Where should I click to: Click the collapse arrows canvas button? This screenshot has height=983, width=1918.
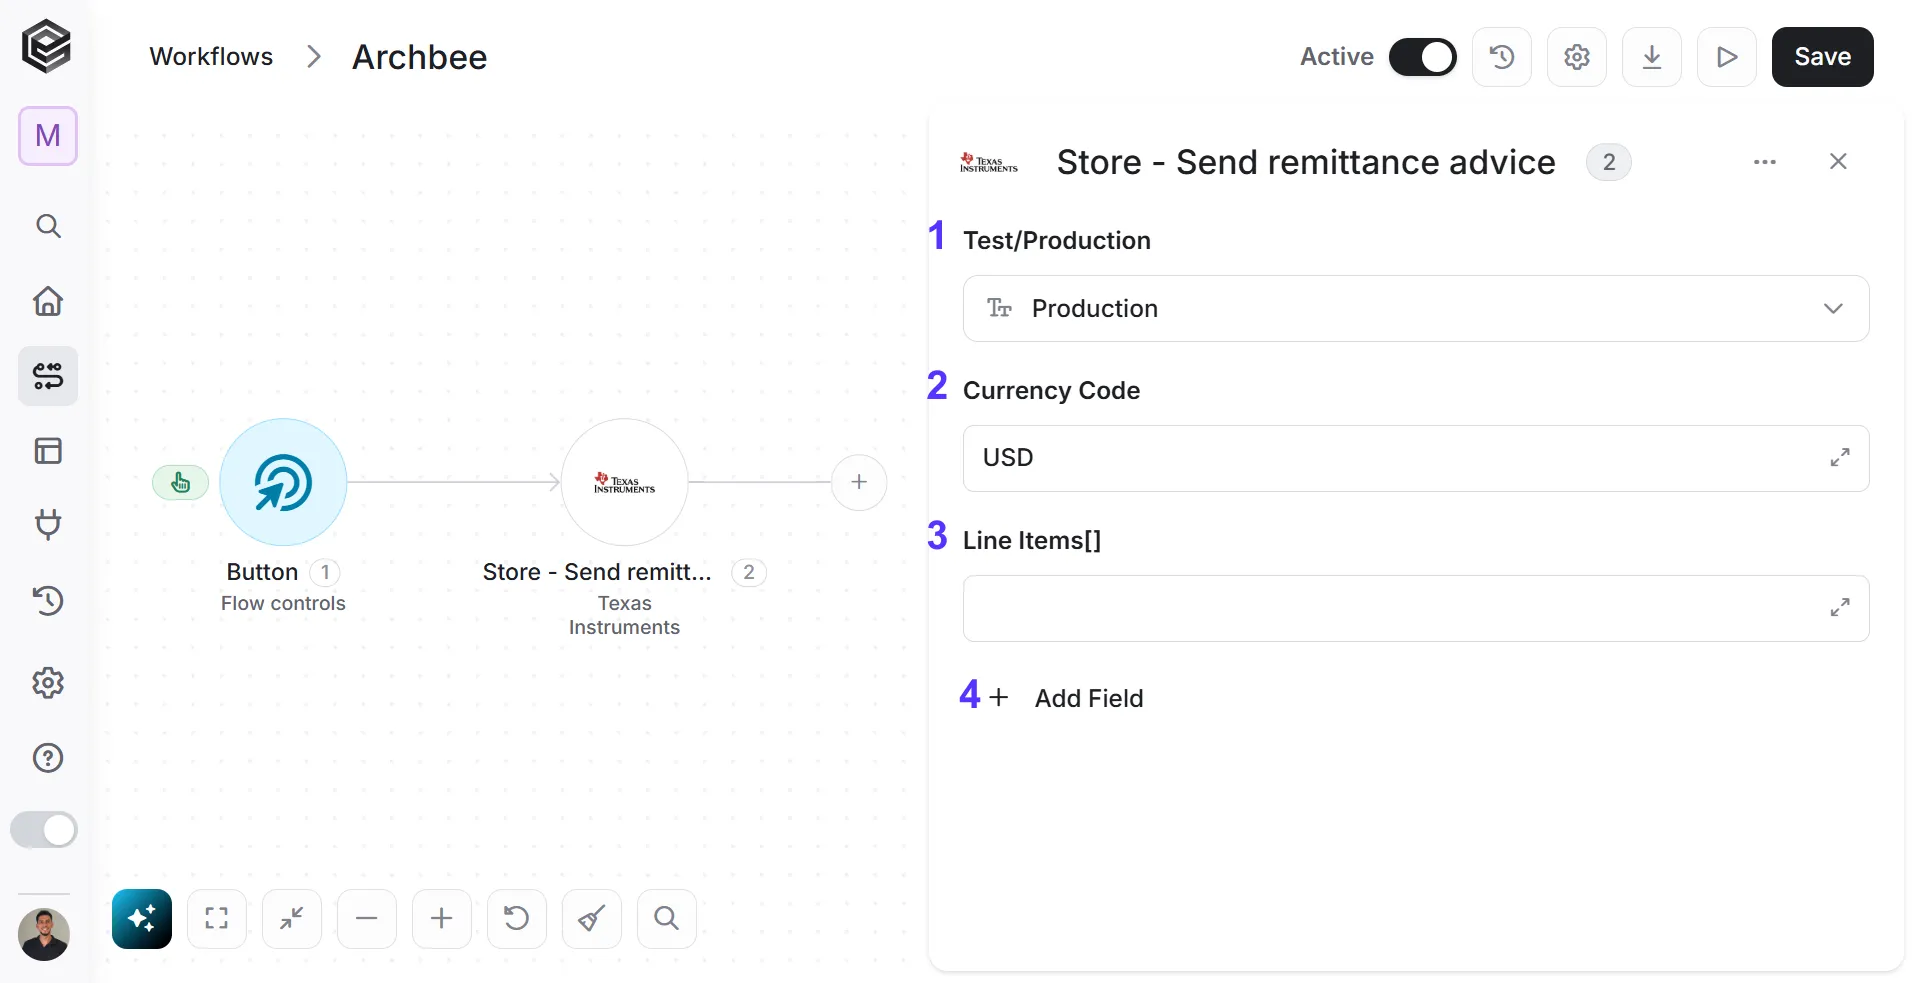pos(292,919)
